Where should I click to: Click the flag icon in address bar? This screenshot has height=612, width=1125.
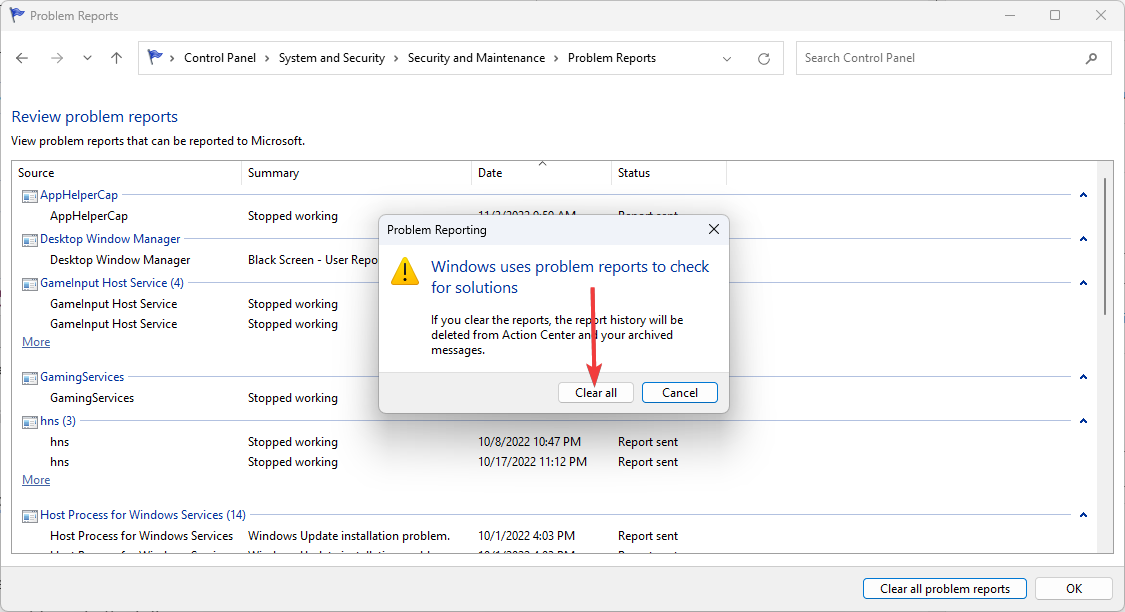[154, 57]
